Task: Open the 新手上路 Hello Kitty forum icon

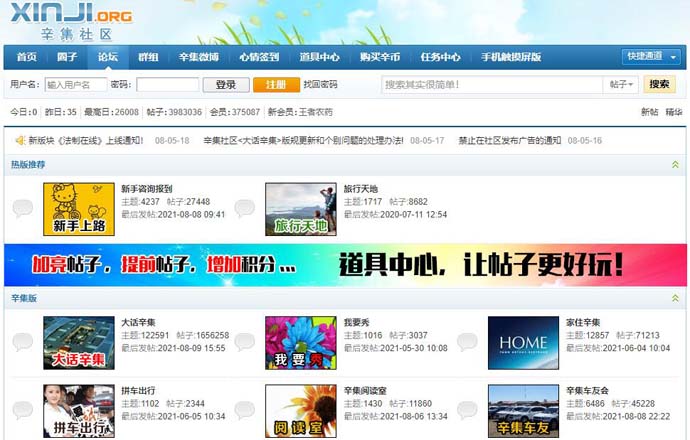Action: point(78,209)
